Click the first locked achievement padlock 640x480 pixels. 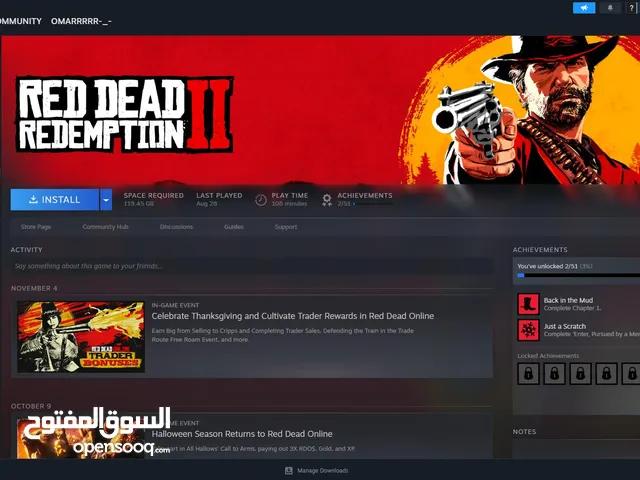pyautogui.click(x=528, y=373)
